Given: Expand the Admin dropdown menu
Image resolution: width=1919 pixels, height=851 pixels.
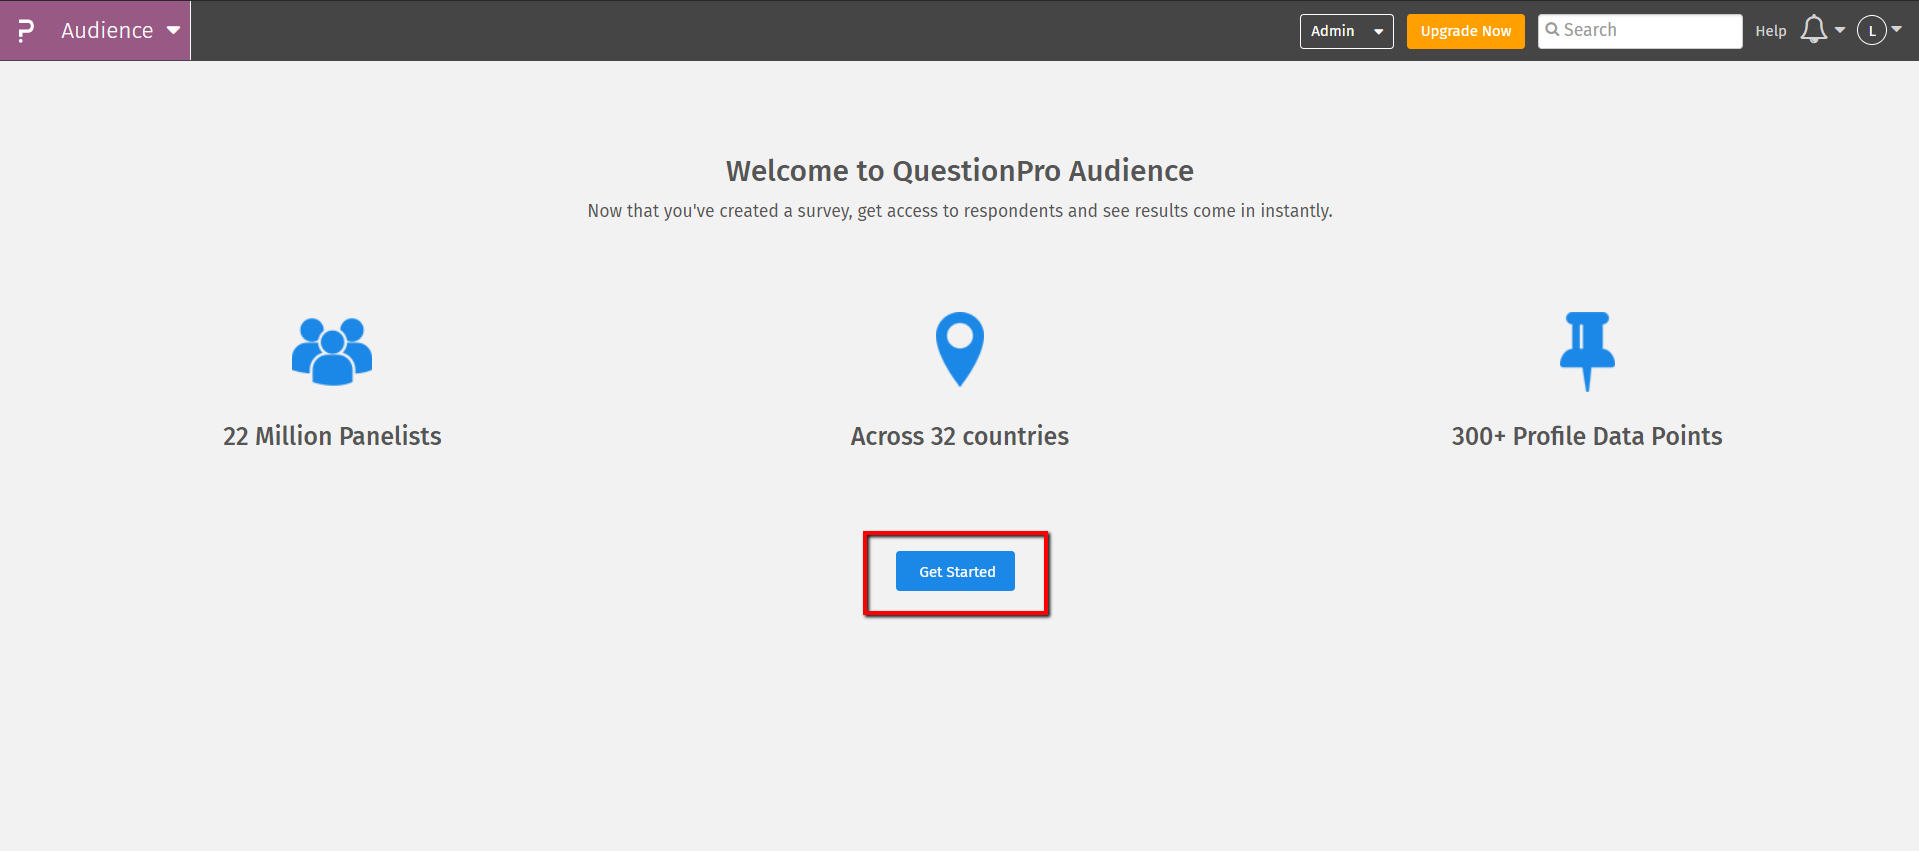Looking at the screenshot, I should coord(1346,31).
